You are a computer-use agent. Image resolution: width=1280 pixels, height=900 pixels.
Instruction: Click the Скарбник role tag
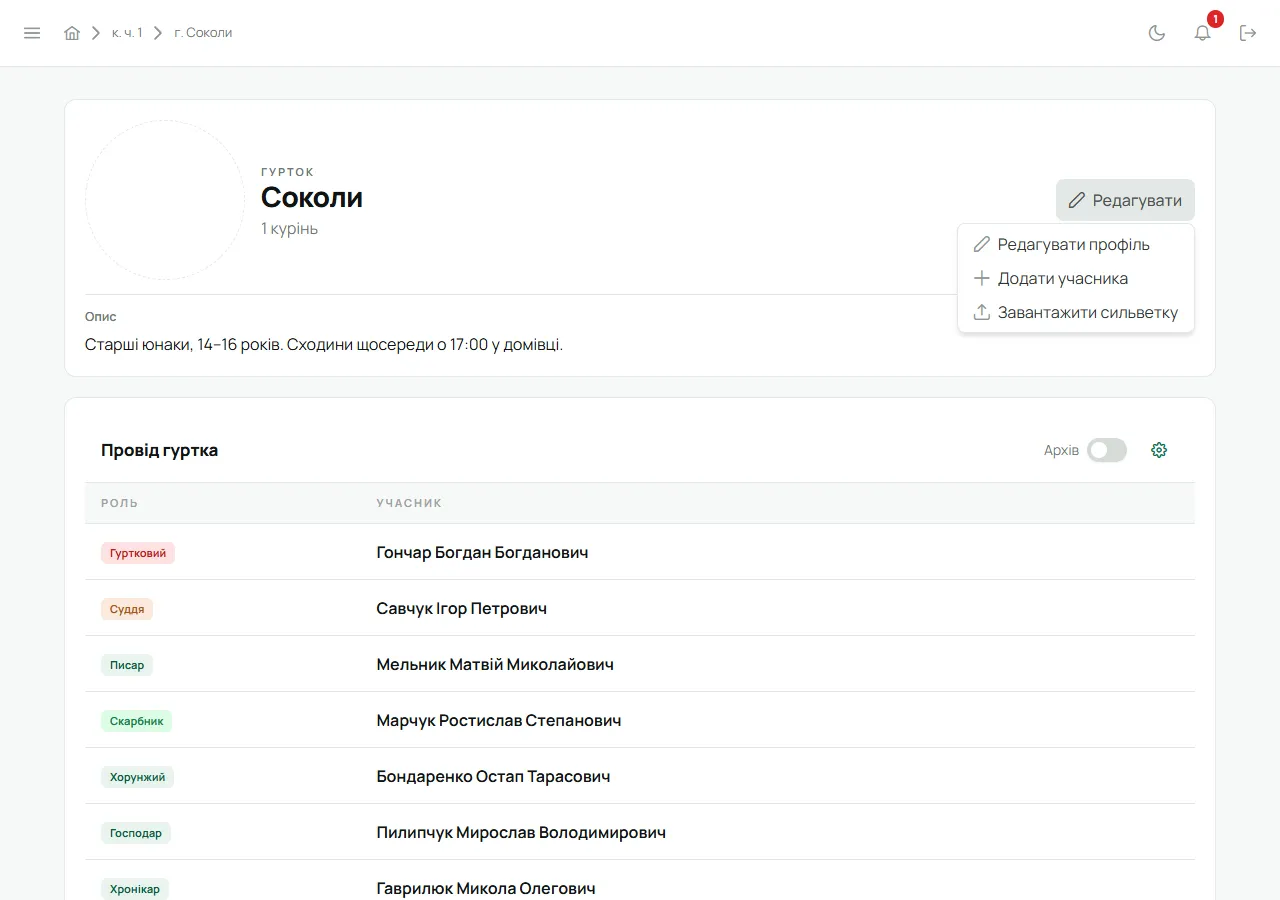click(x=136, y=721)
